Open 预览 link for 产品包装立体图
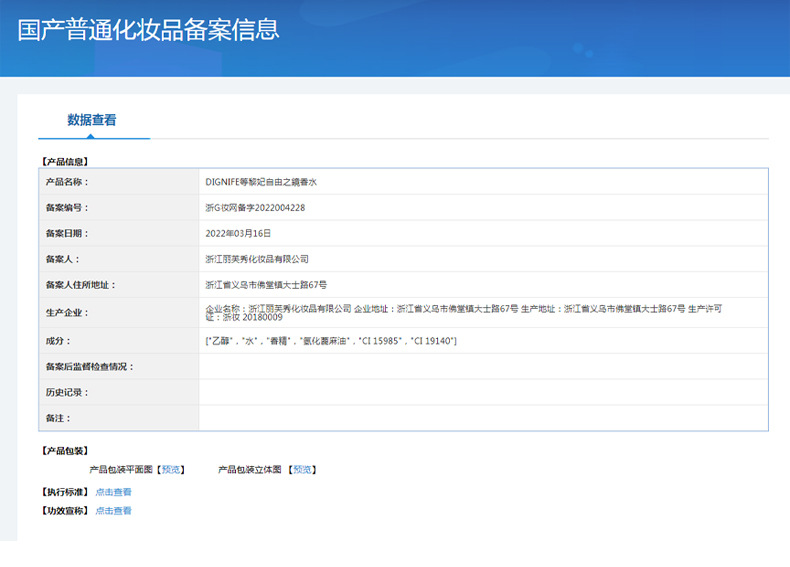Screen dimensions: 790x567 coord(302,470)
